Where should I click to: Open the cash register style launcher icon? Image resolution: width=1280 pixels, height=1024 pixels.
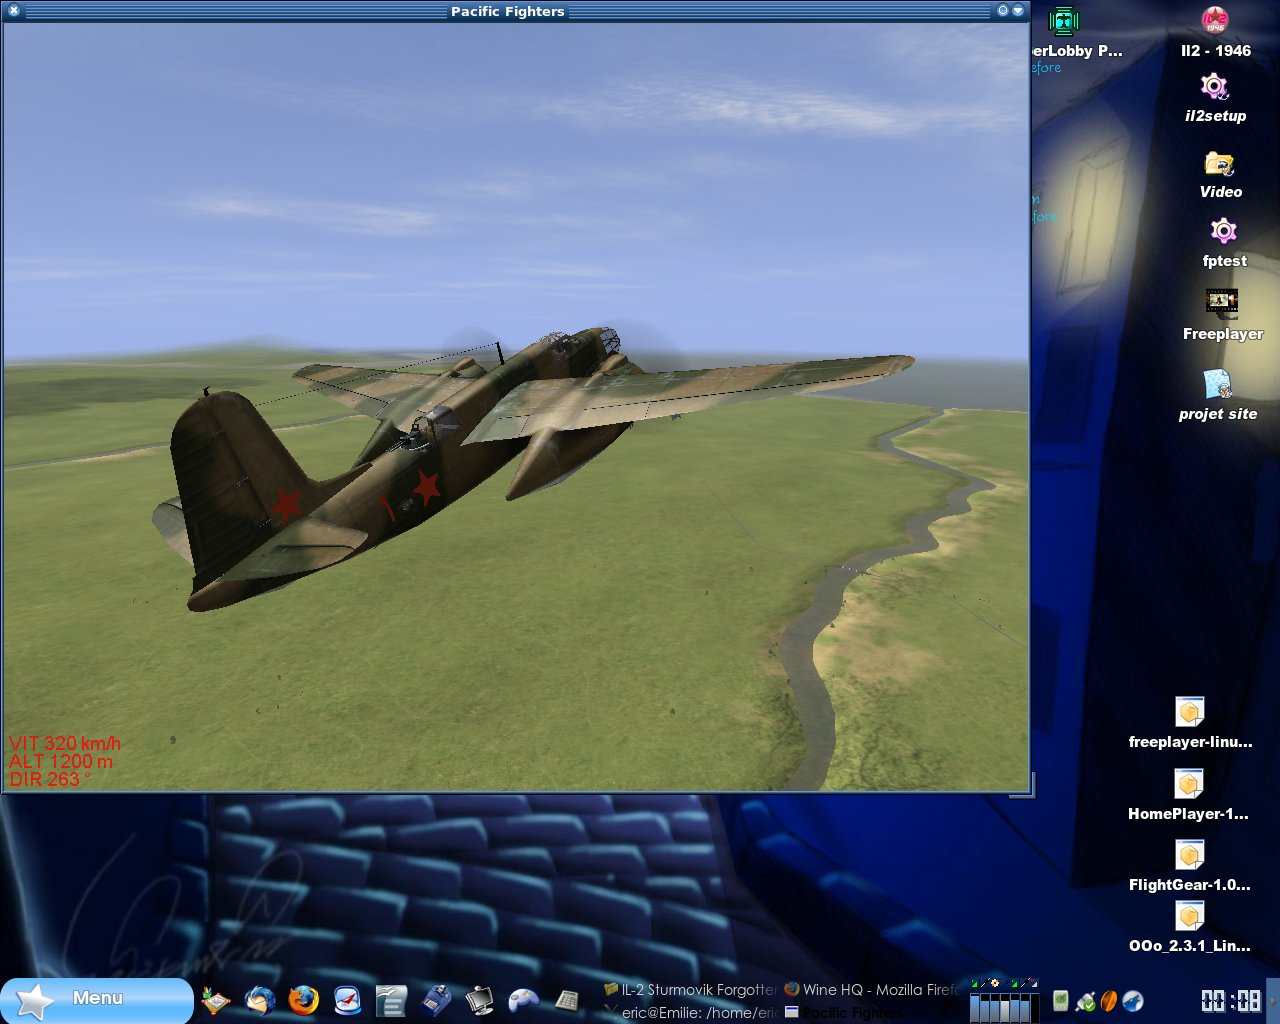[436, 1000]
